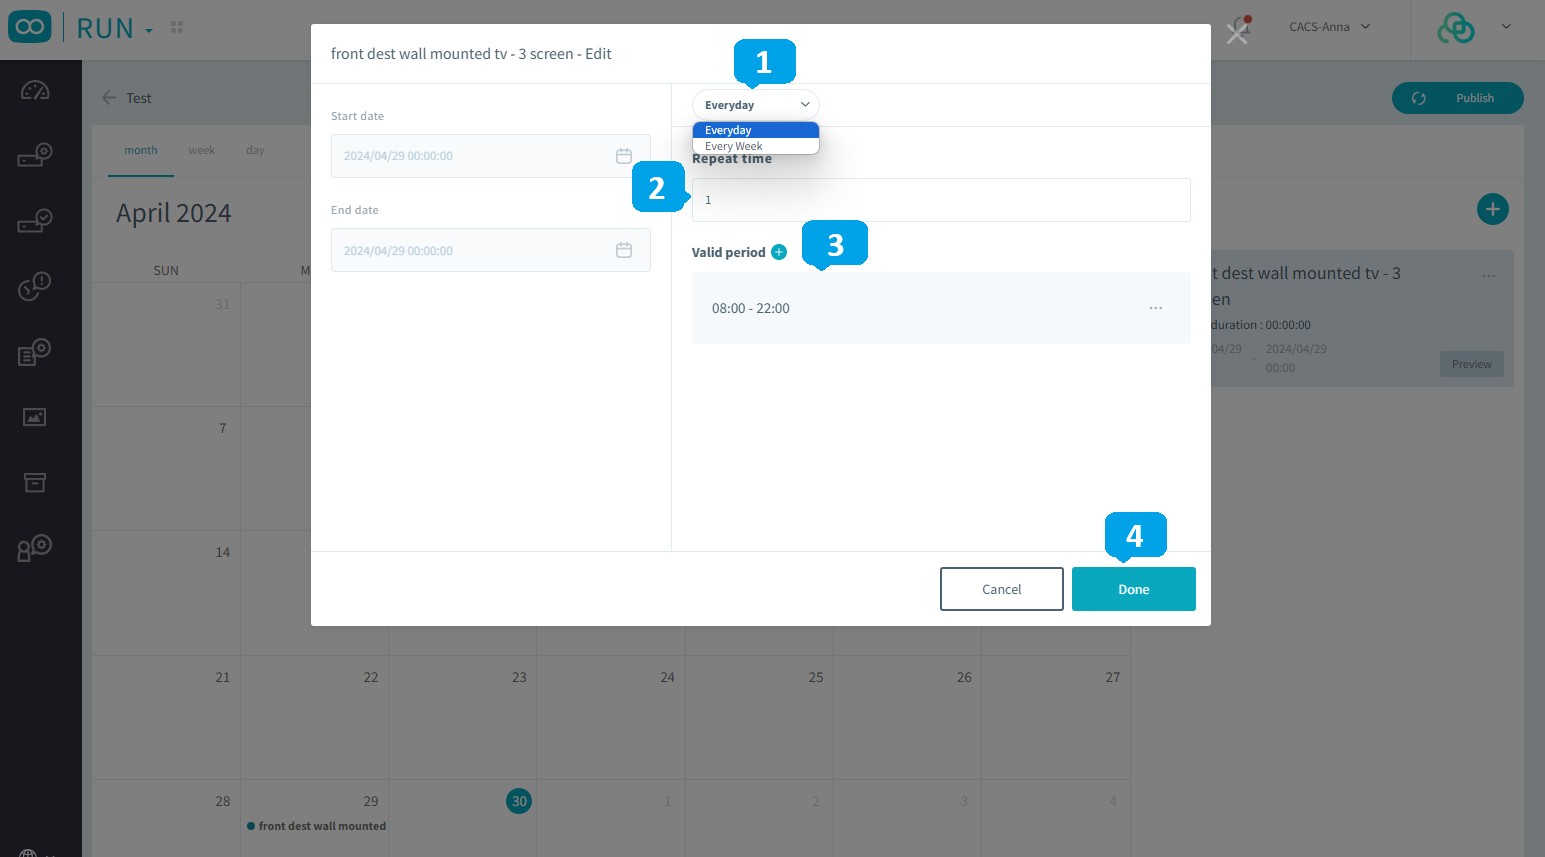Open the archive box icon in sidebar

pos(35,483)
